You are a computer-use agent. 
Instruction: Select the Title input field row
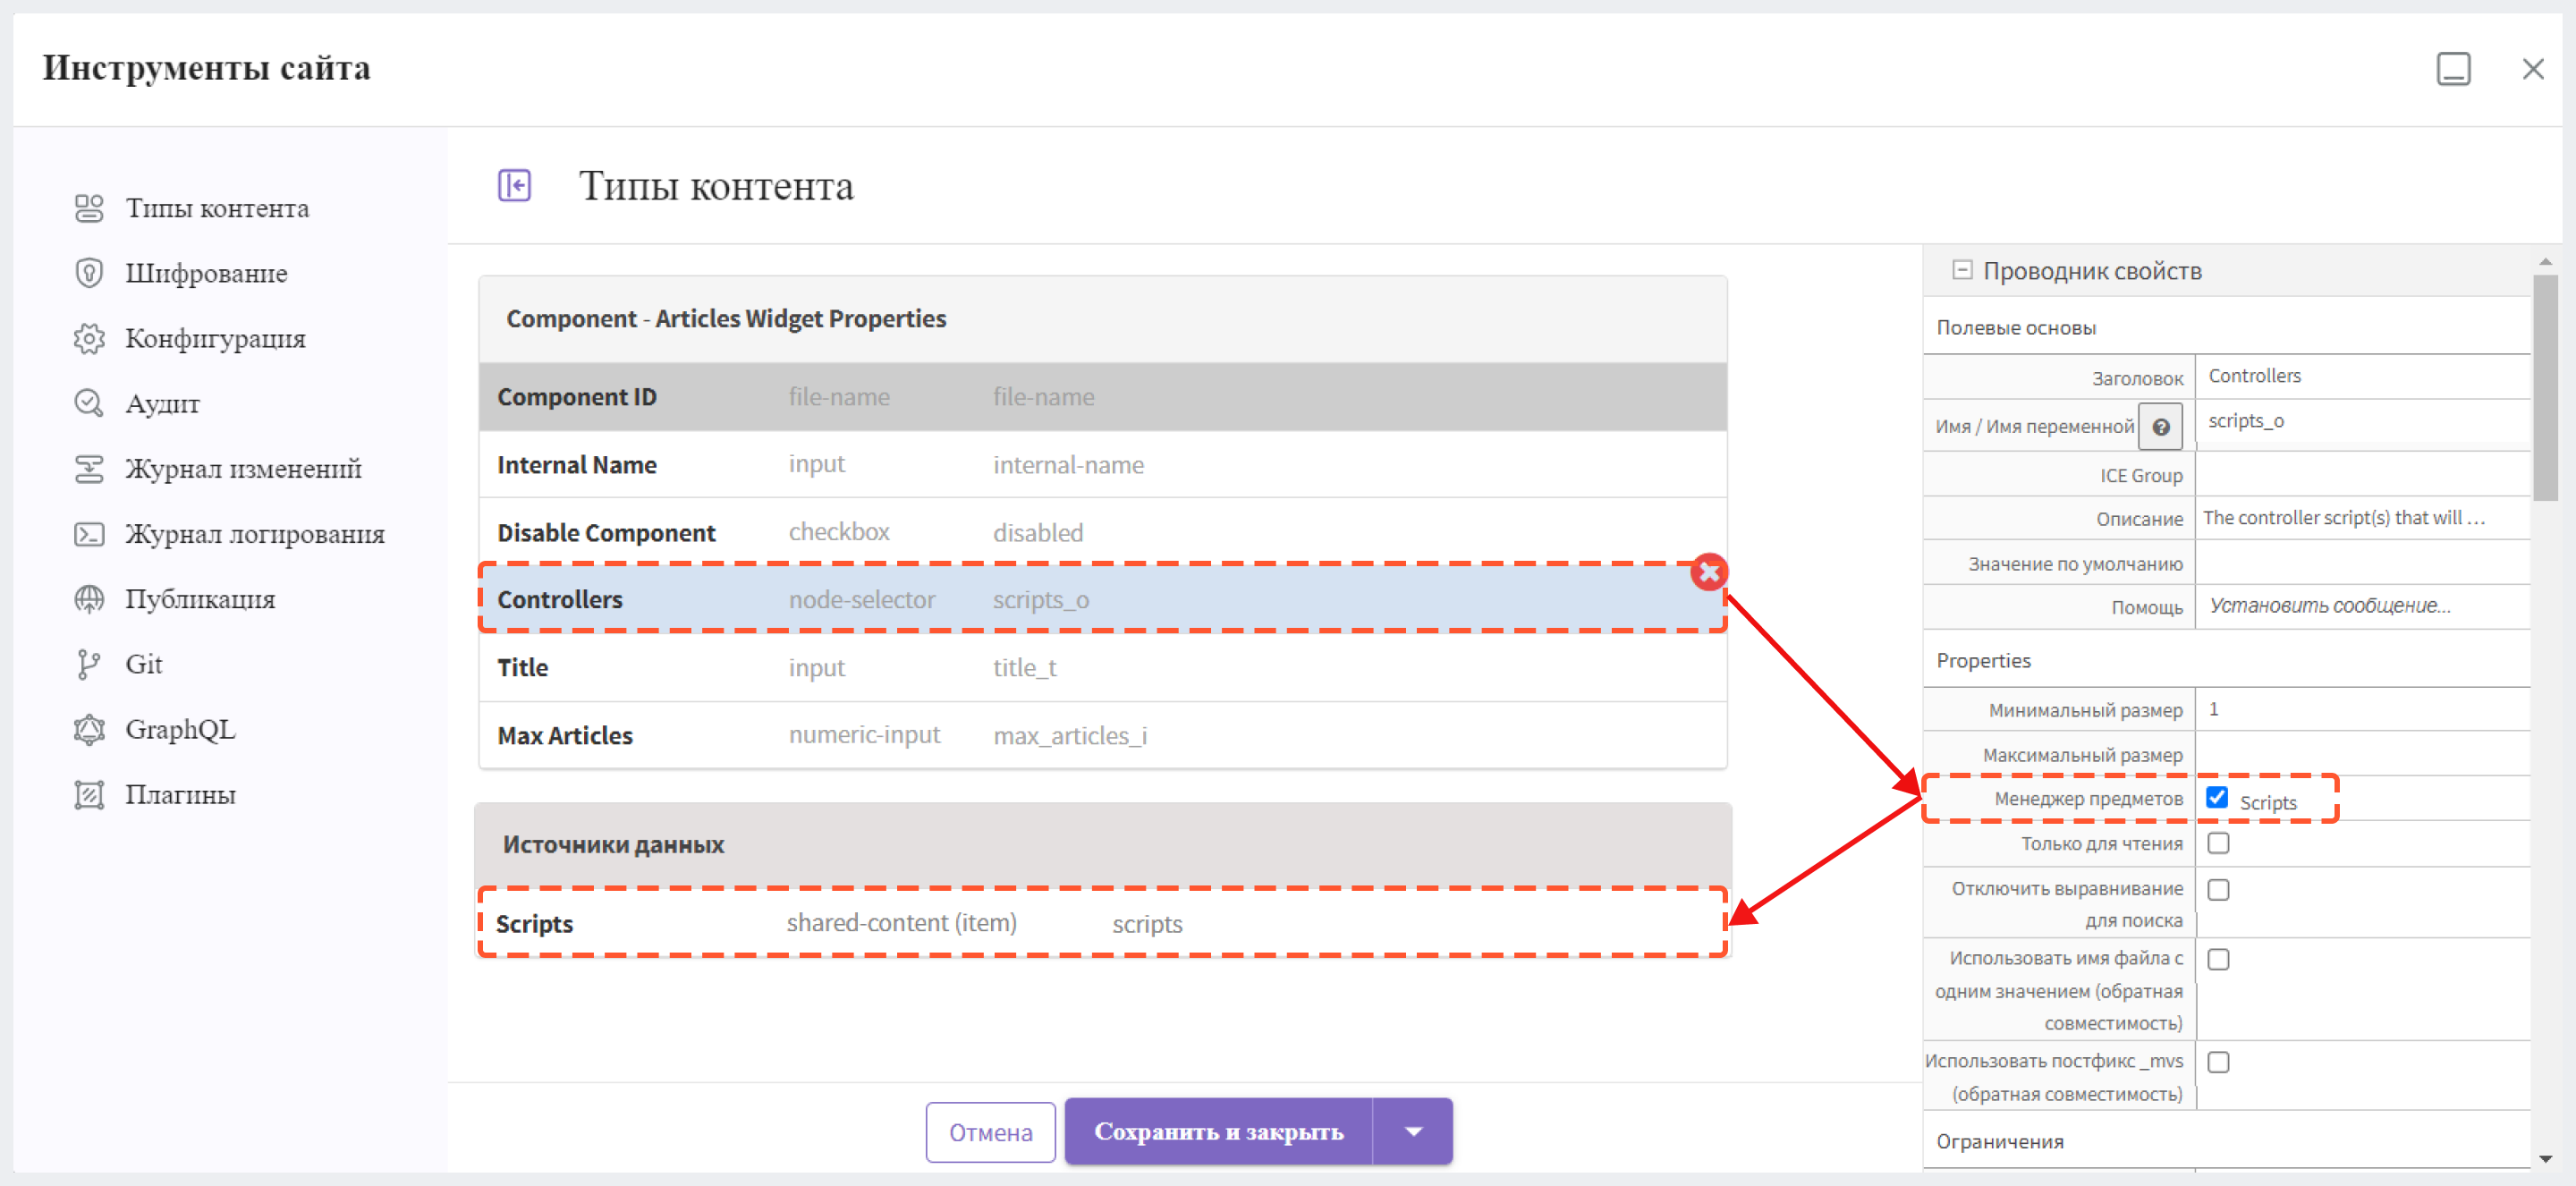[1102, 667]
